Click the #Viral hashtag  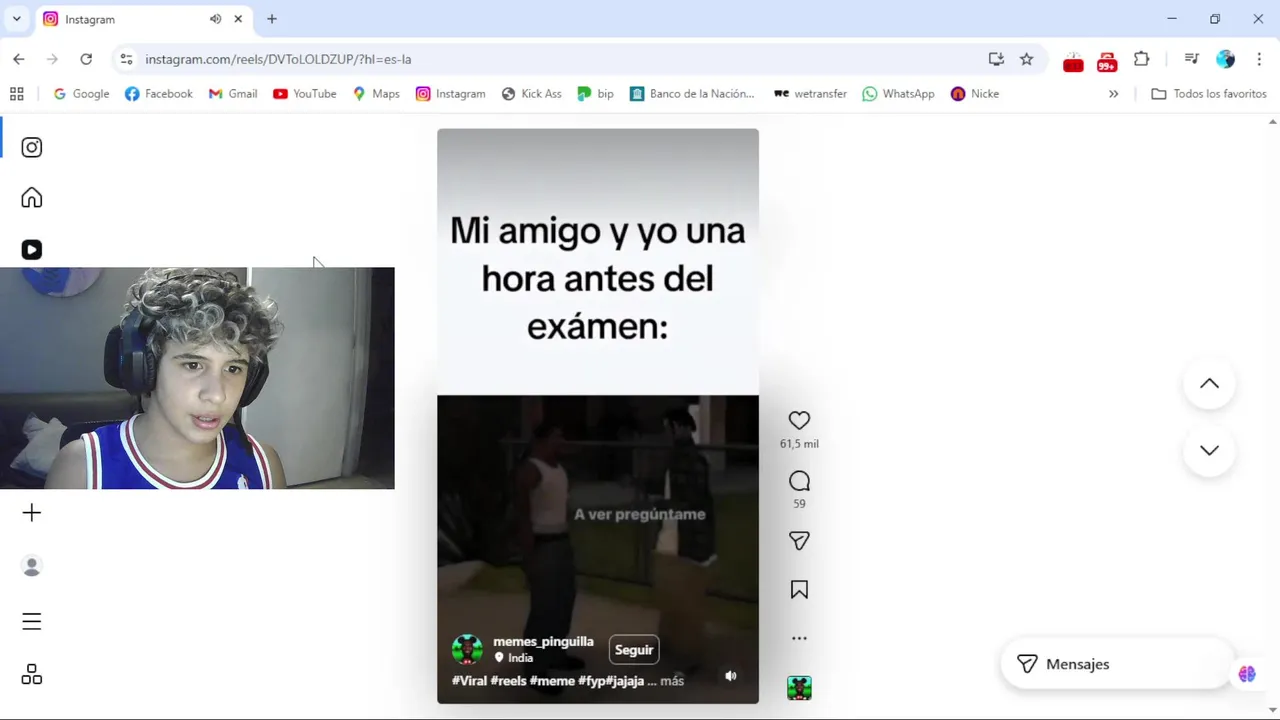(x=469, y=681)
